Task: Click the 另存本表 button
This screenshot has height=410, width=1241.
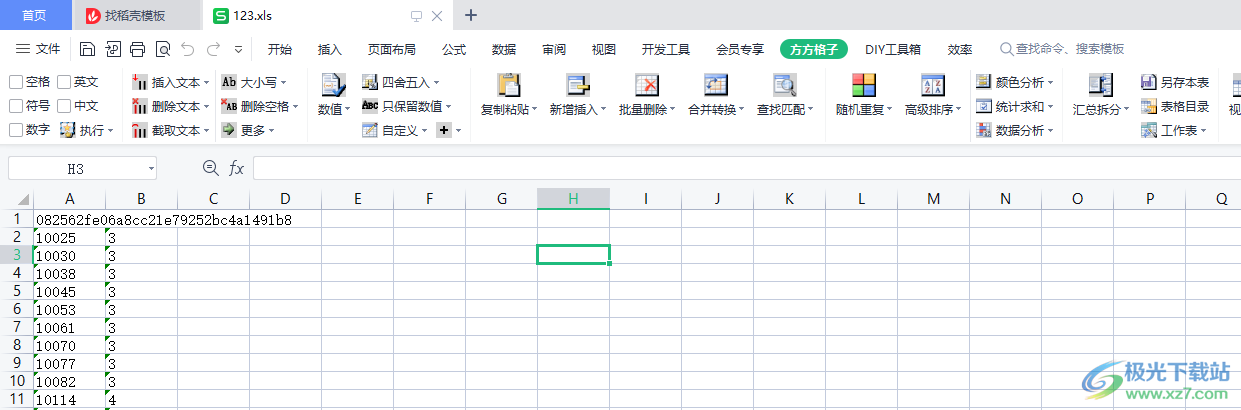Action: [1175, 82]
